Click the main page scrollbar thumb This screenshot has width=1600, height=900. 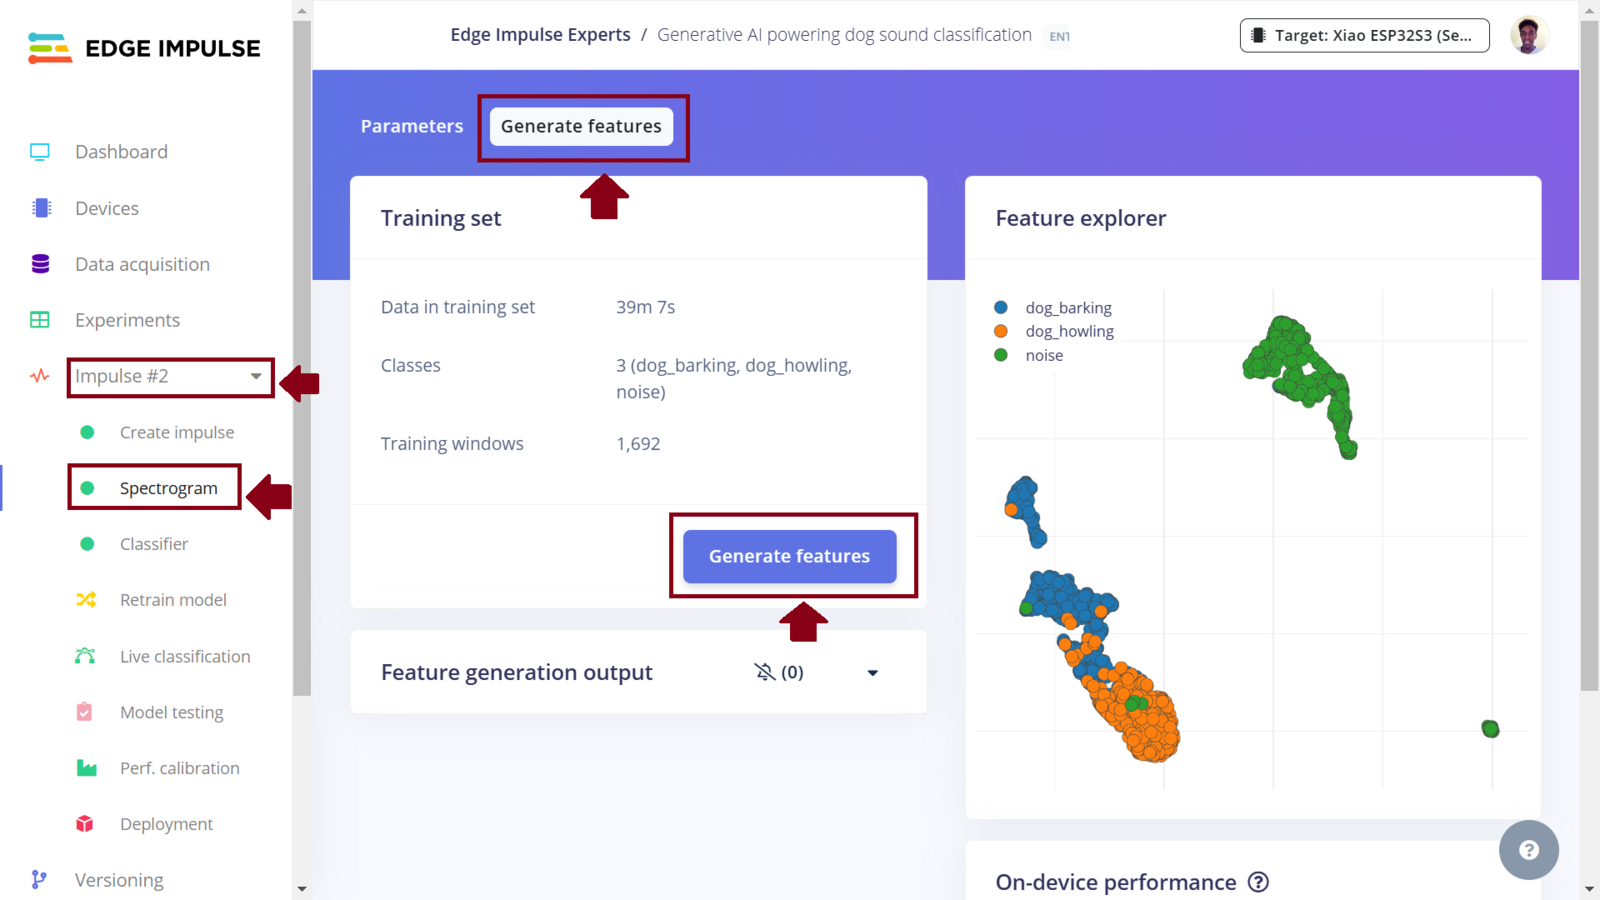tap(1589, 355)
